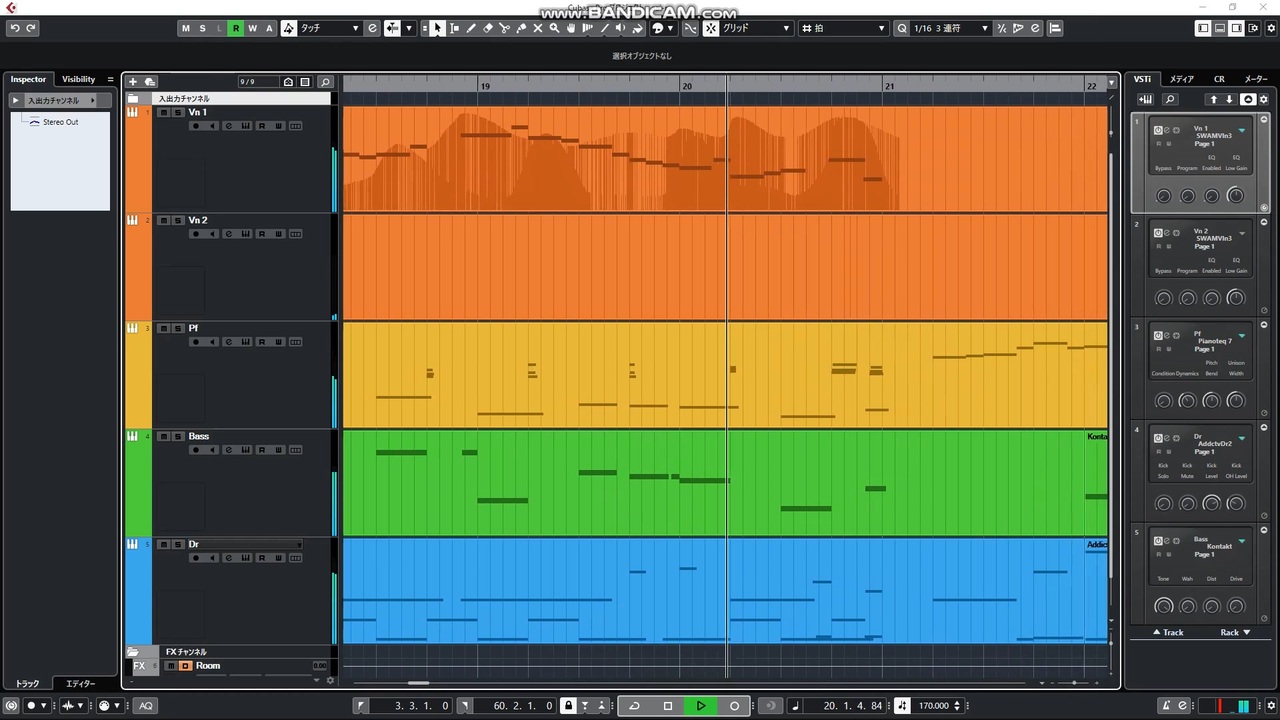
Task: Switch to the メディア tab in right zone
Action: pos(1181,79)
